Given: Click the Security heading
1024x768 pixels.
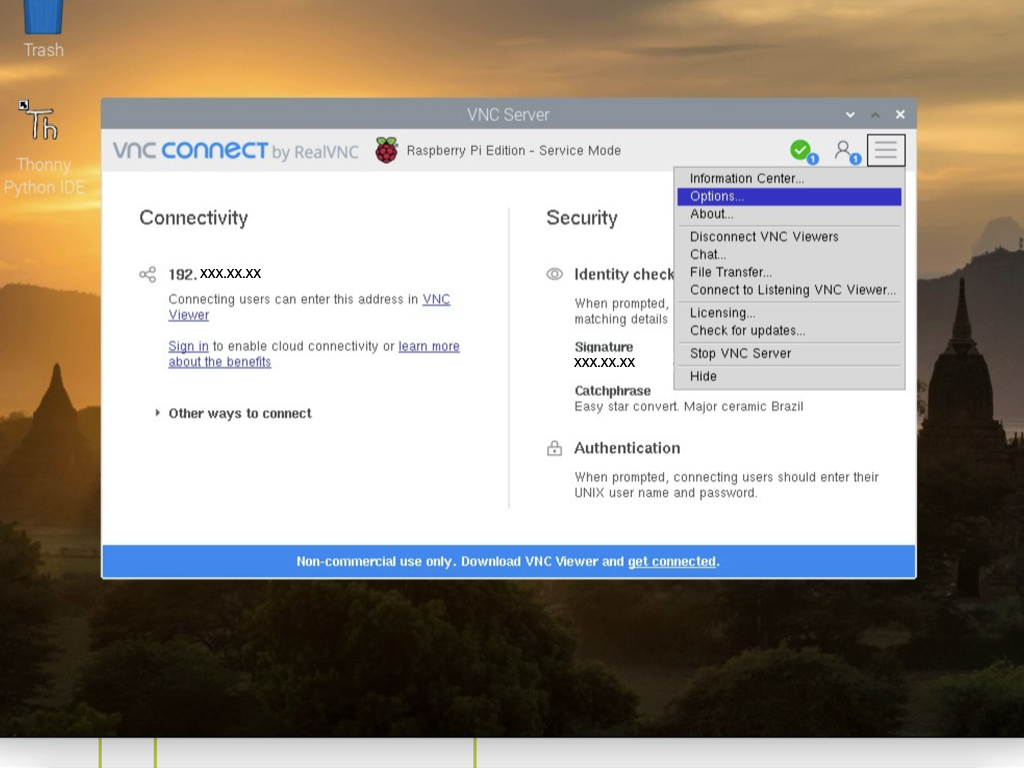Looking at the screenshot, I should point(582,218).
